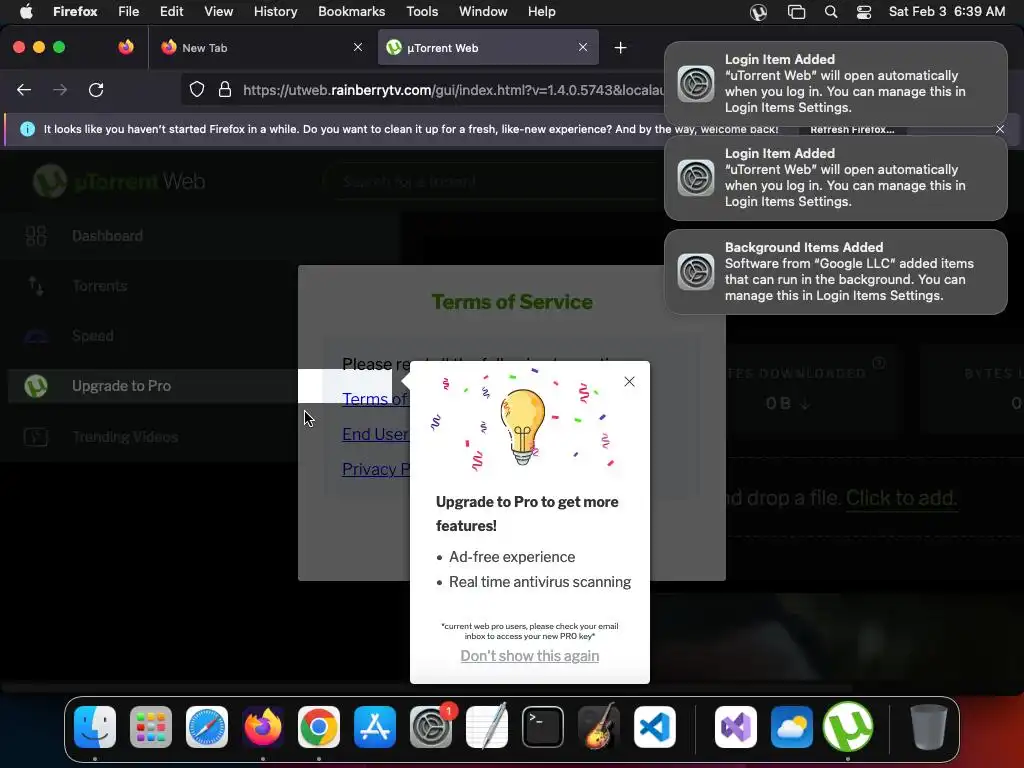Open the History menu
This screenshot has height=768, width=1024.
coord(275,12)
